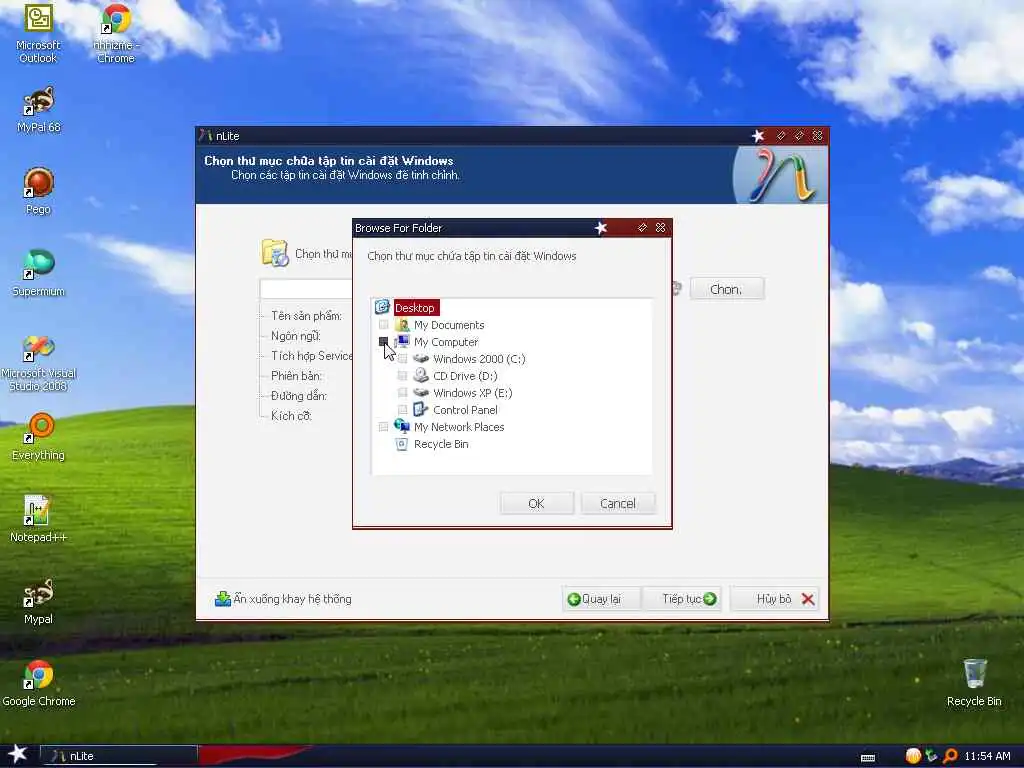Click the My Computer monitor icon
The width and height of the screenshot is (1024, 768).
(402, 342)
